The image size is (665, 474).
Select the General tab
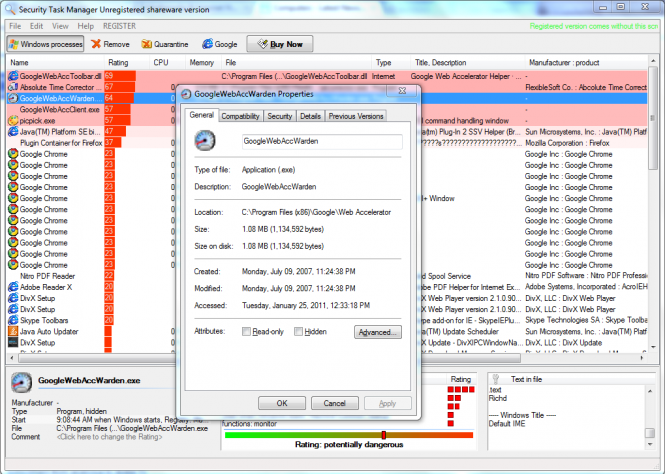click(201, 115)
